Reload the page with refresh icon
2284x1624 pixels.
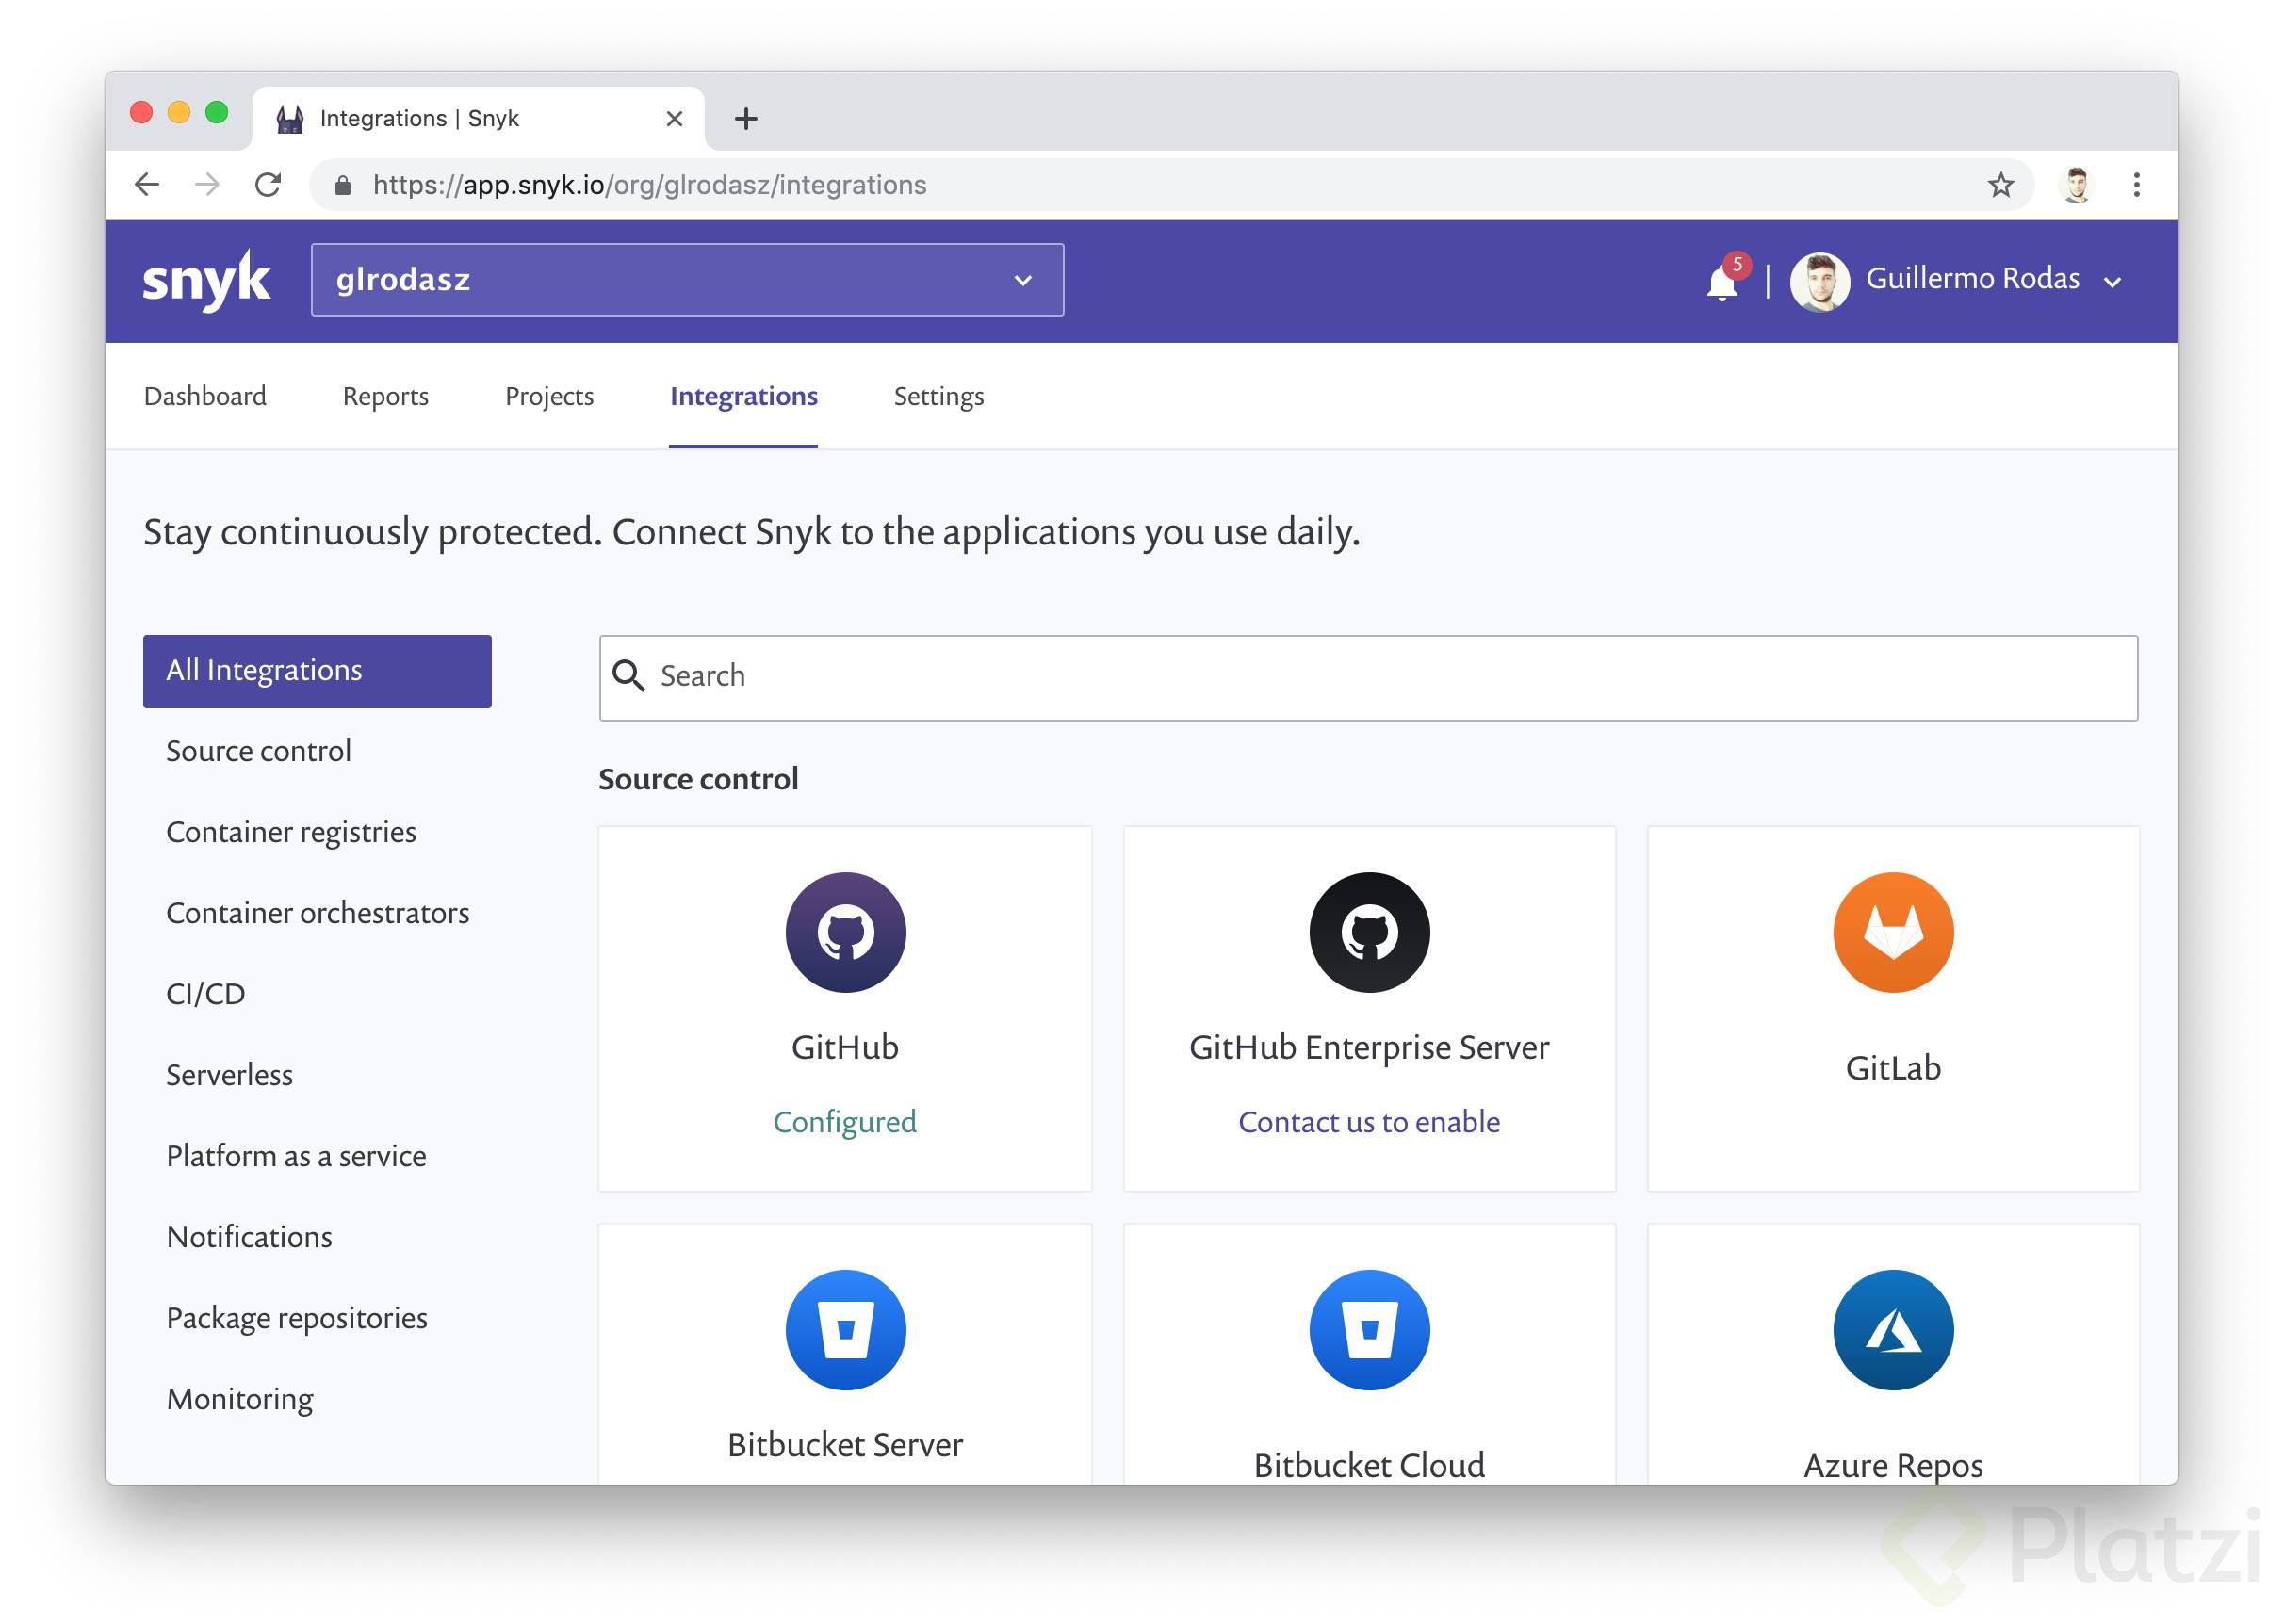click(x=268, y=184)
